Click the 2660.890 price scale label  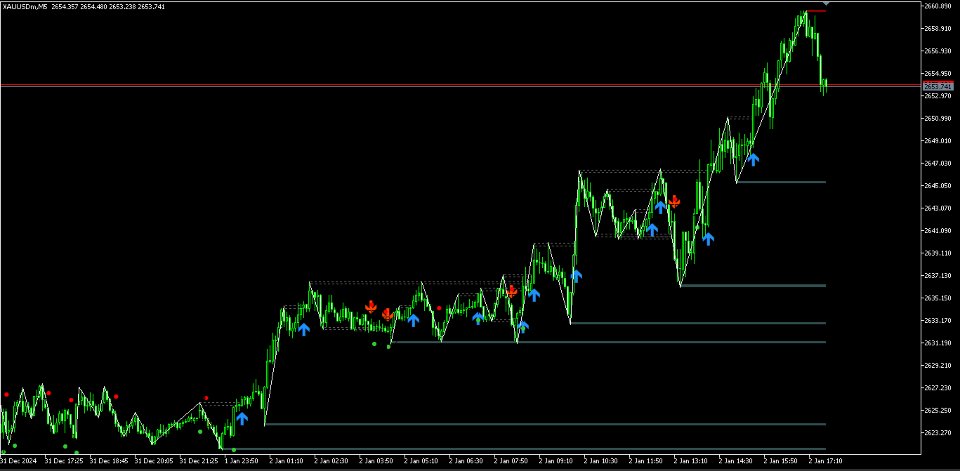pyautogui.click(x=937, y=6)
